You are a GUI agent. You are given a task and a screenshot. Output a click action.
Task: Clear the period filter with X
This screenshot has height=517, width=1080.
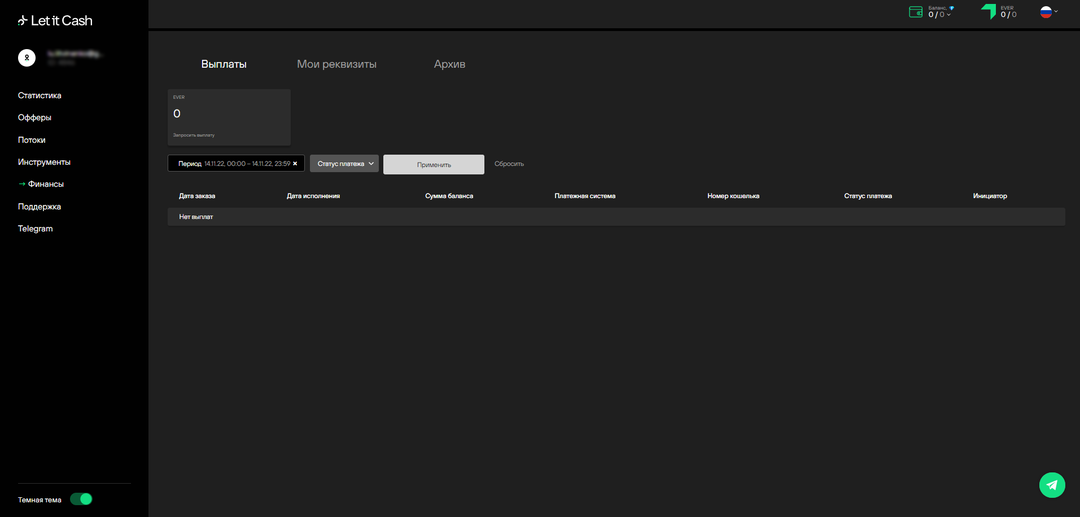(295, 164)
